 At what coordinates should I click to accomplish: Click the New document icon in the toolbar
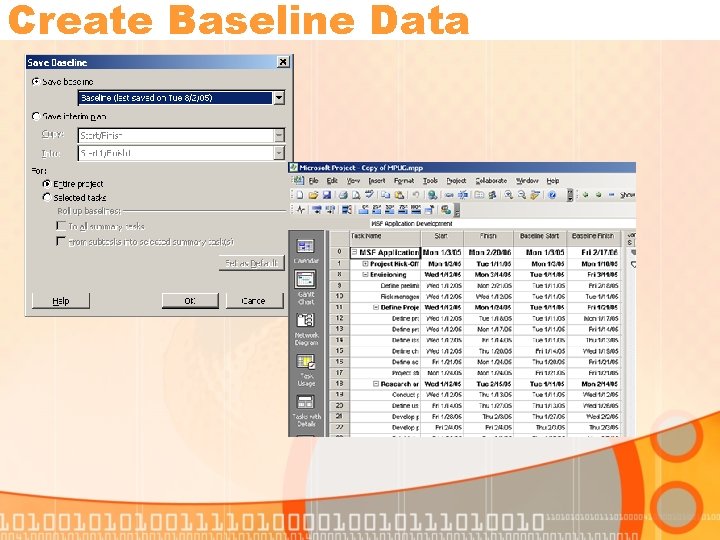point(300,195)
